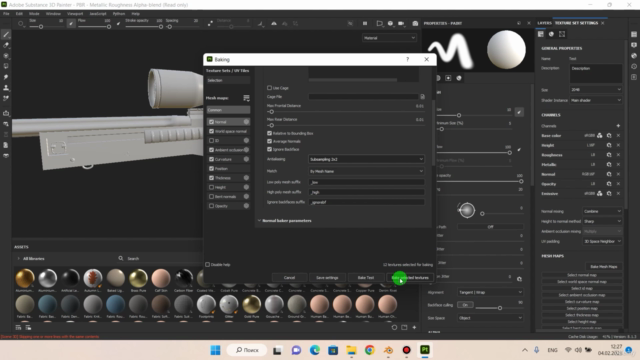
Task: Open the history icon on right dock
Action: [634, 67]
